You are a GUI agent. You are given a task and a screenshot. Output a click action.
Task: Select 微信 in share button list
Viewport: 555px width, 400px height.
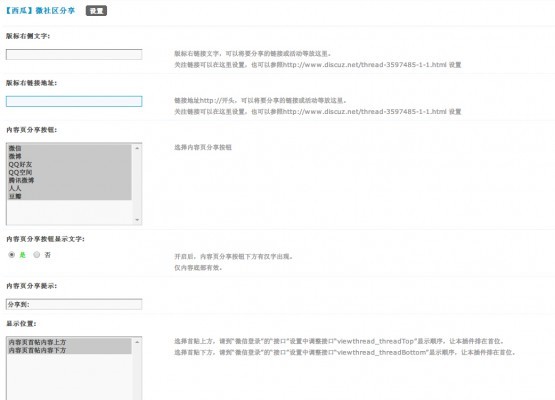pyautogui.click(x=70, y=148)
